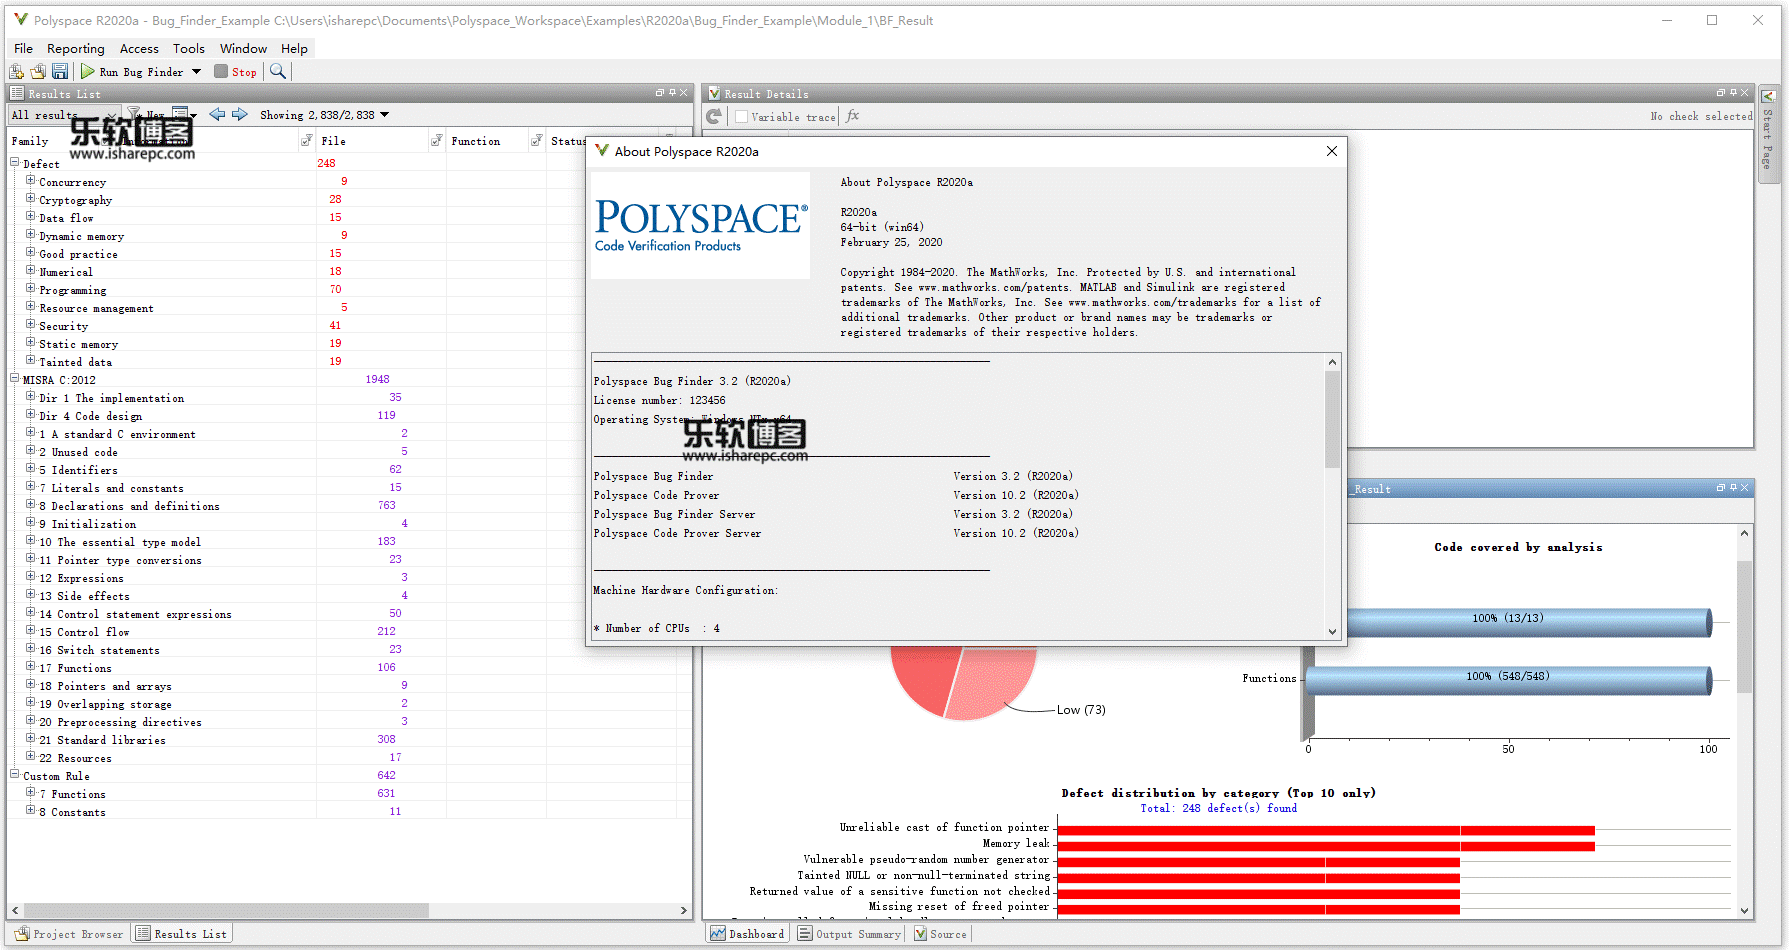Click the open project folder icon
Screen dimensions: 1789x950
(38, 71)
